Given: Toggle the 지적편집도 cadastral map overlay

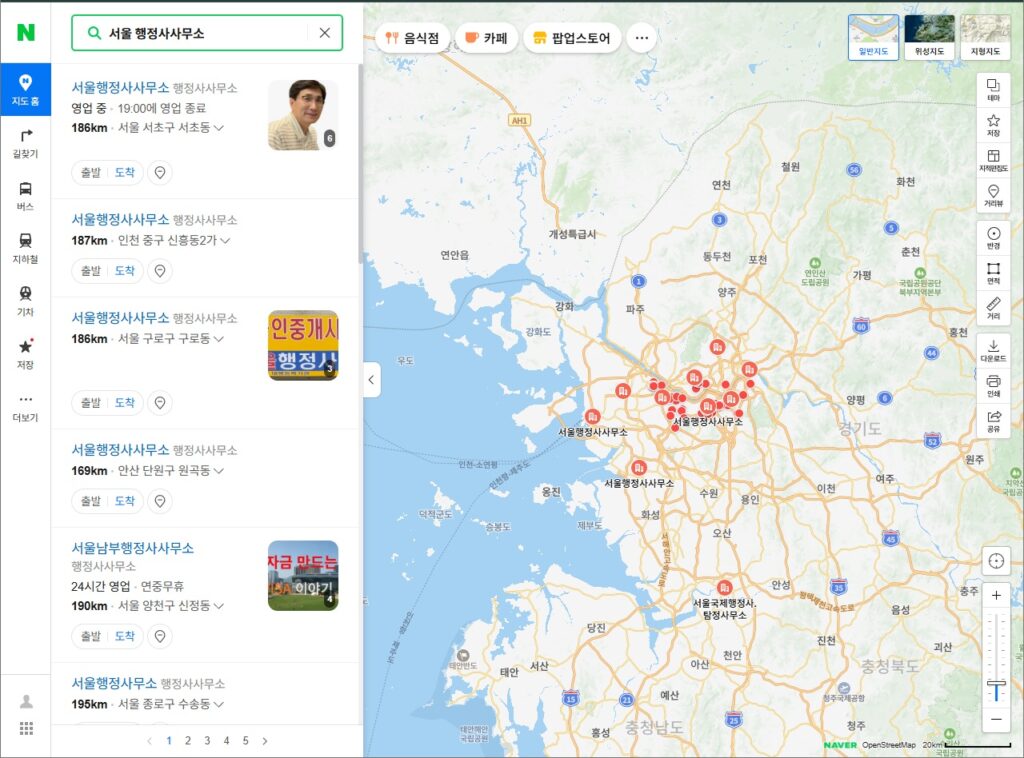Looking at the screenshot, I should pos(993,161).
